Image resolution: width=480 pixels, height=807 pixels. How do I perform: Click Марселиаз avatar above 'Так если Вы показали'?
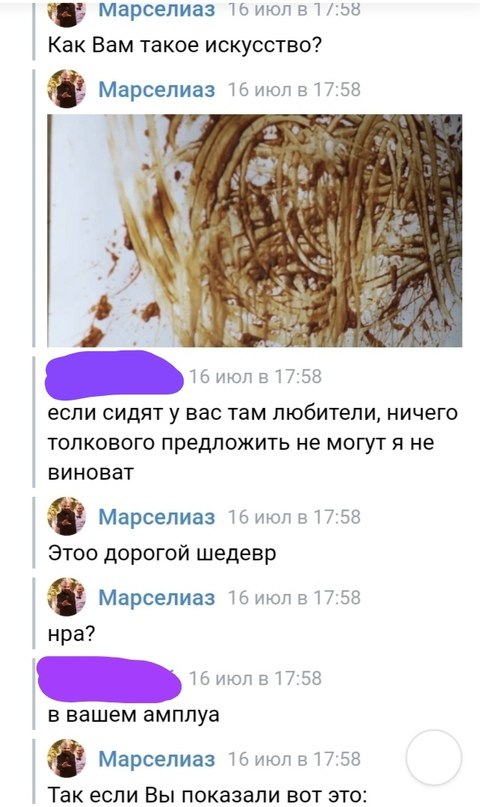tap(66, 759)
